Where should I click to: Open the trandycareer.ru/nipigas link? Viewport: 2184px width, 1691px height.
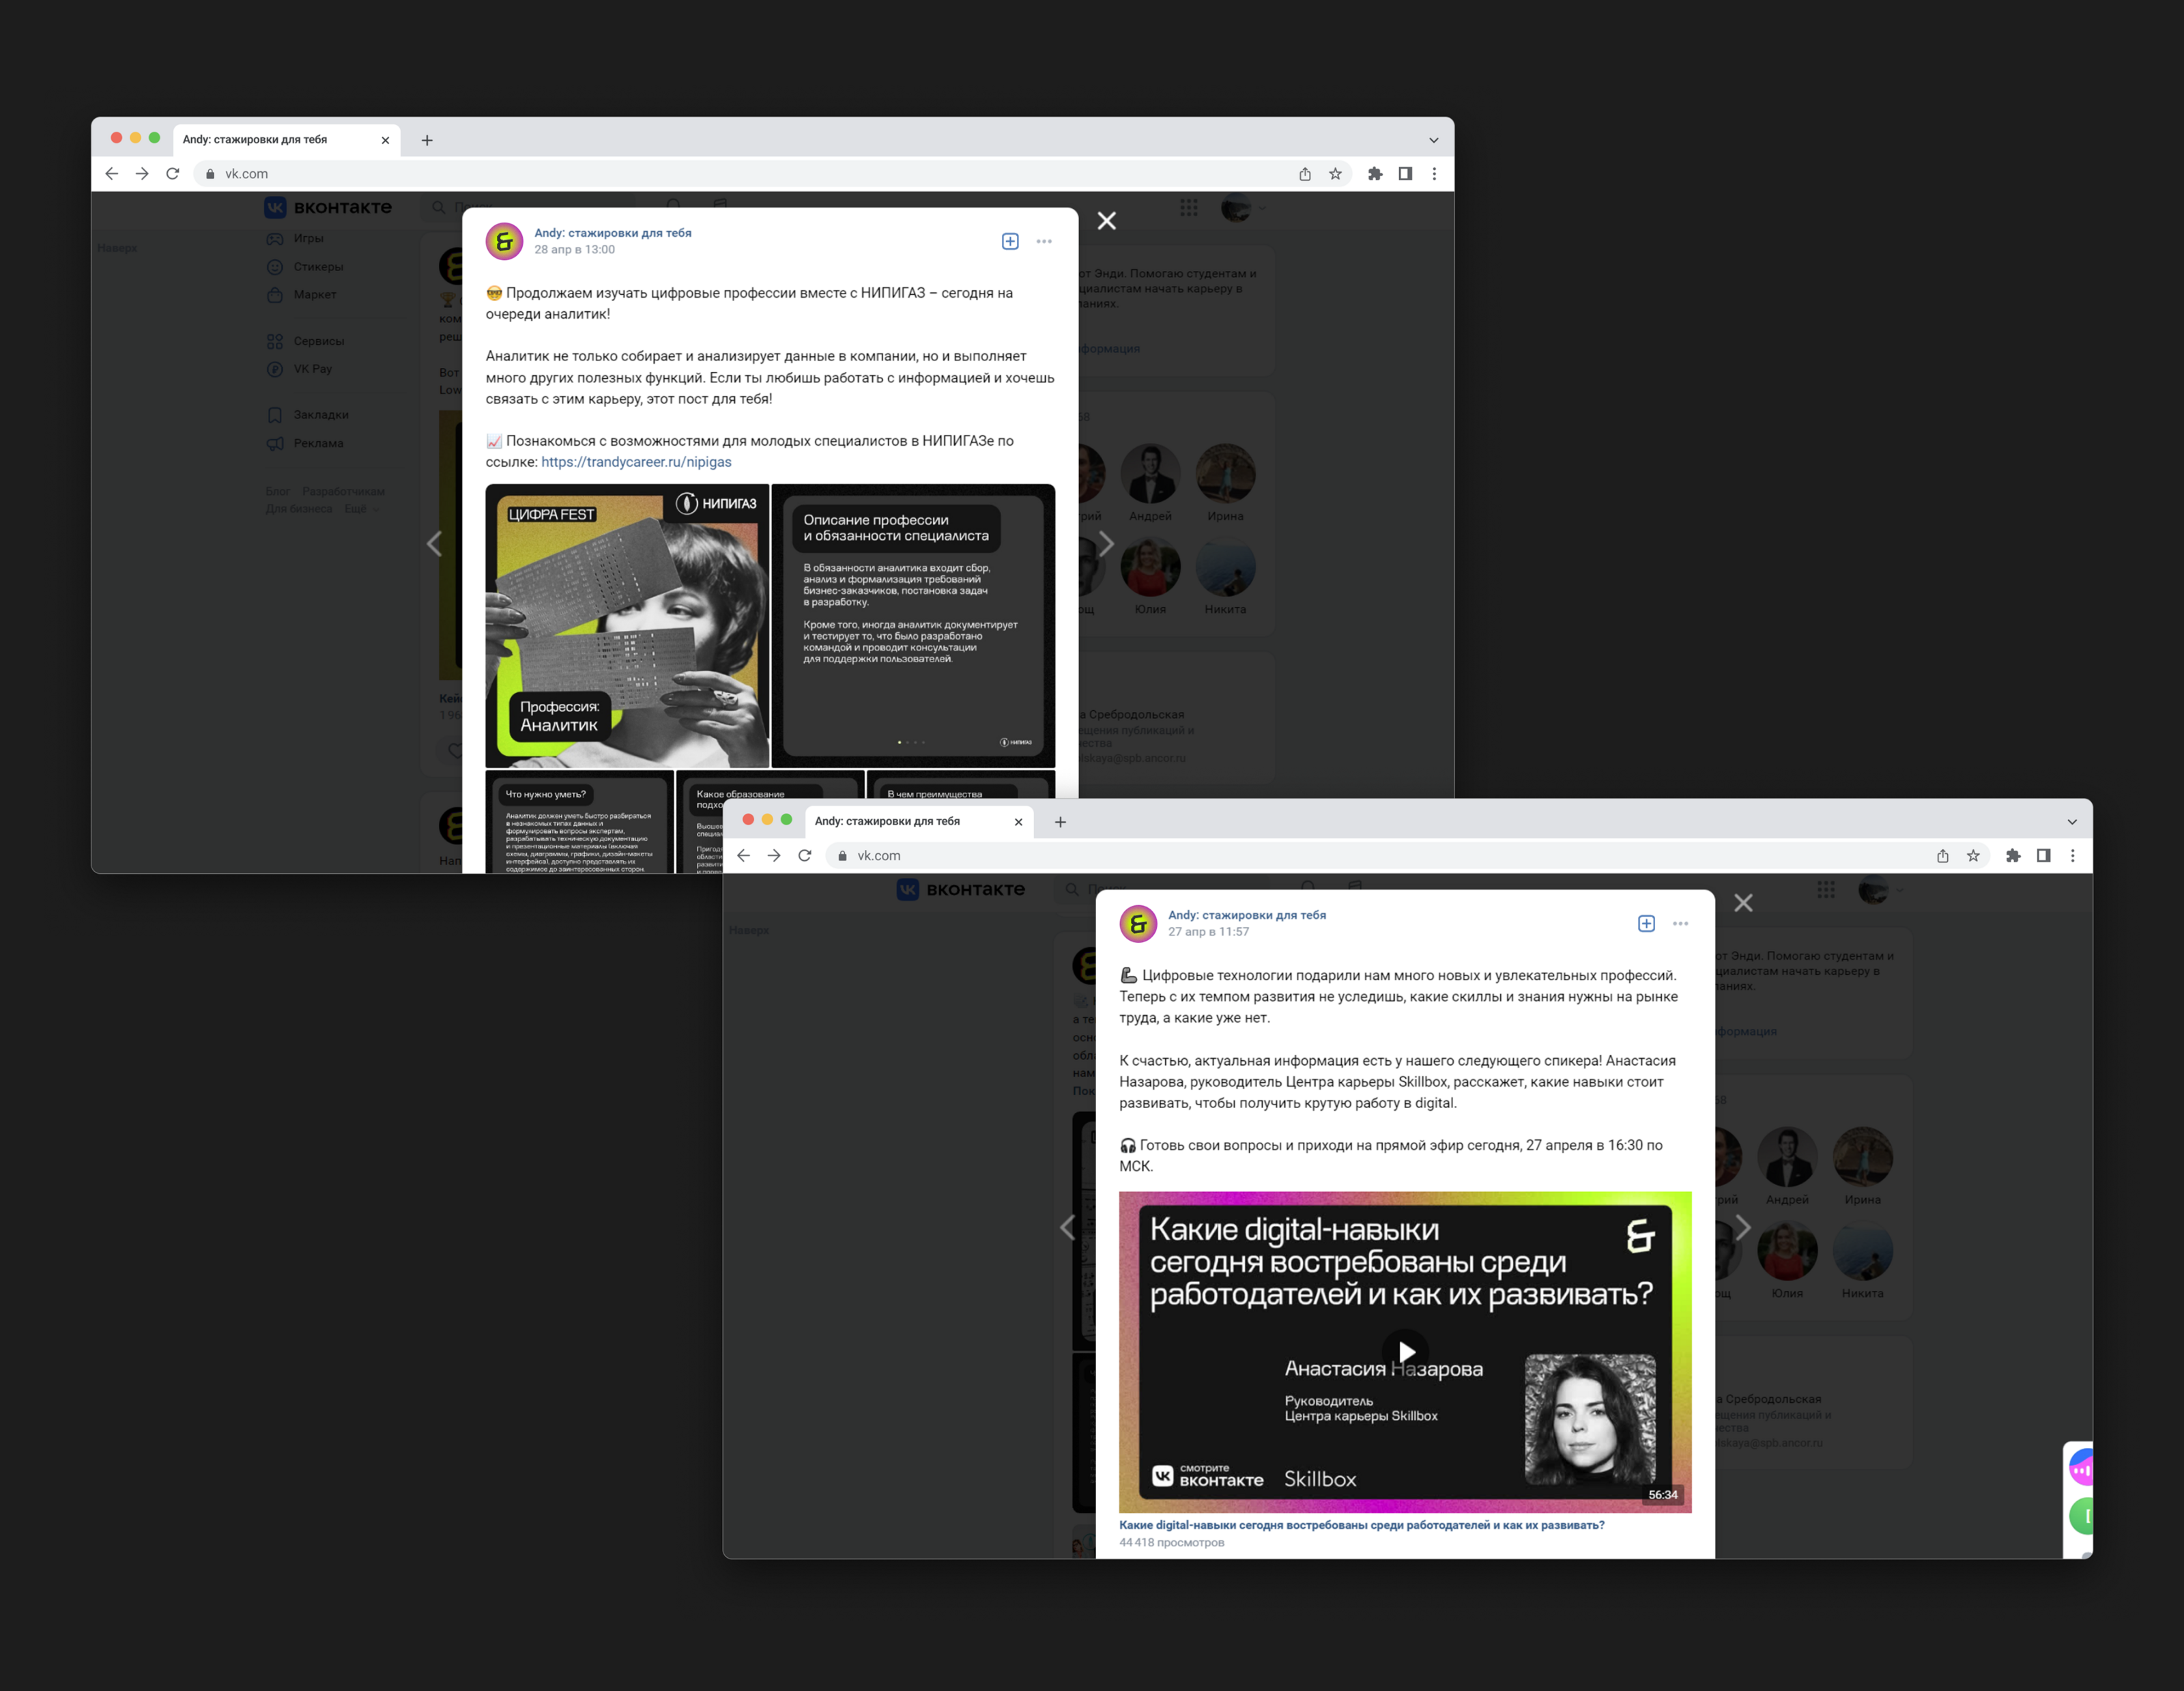[x=636, y=462]
